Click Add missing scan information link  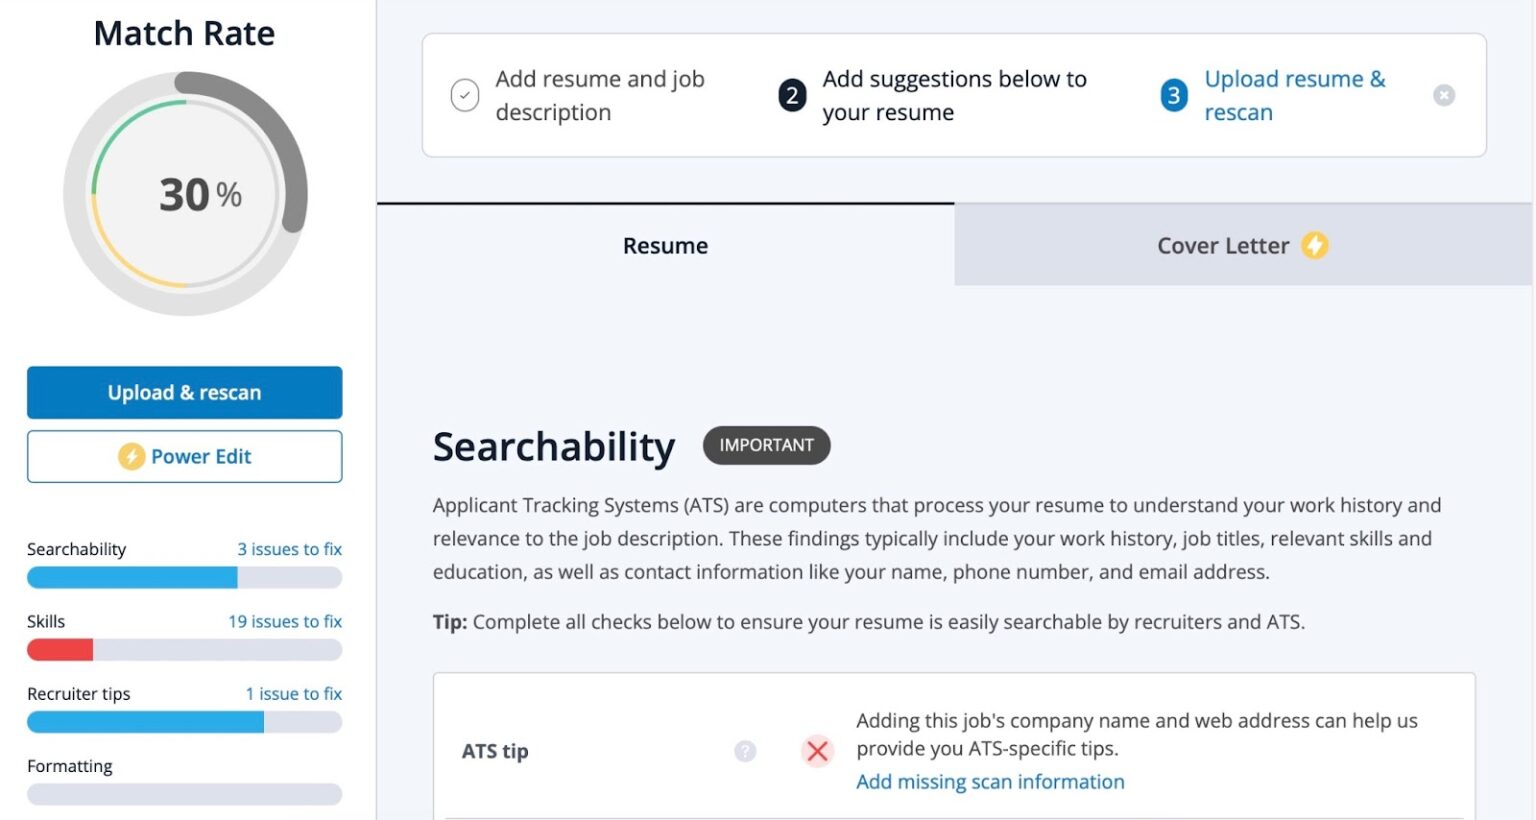pos(990,782)
